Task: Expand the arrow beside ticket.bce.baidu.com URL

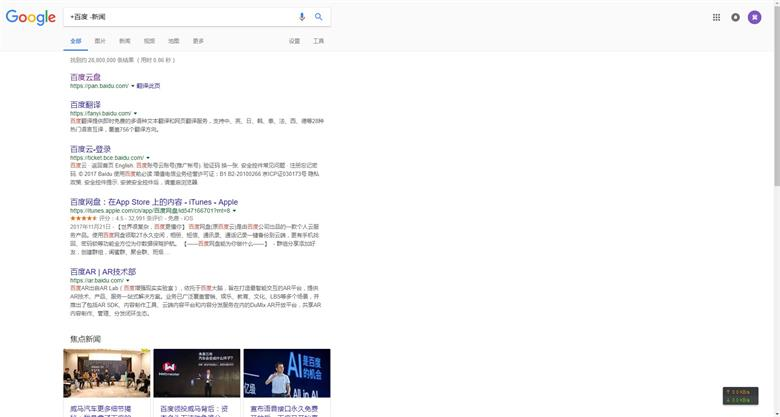Action: tap(148, 158)
